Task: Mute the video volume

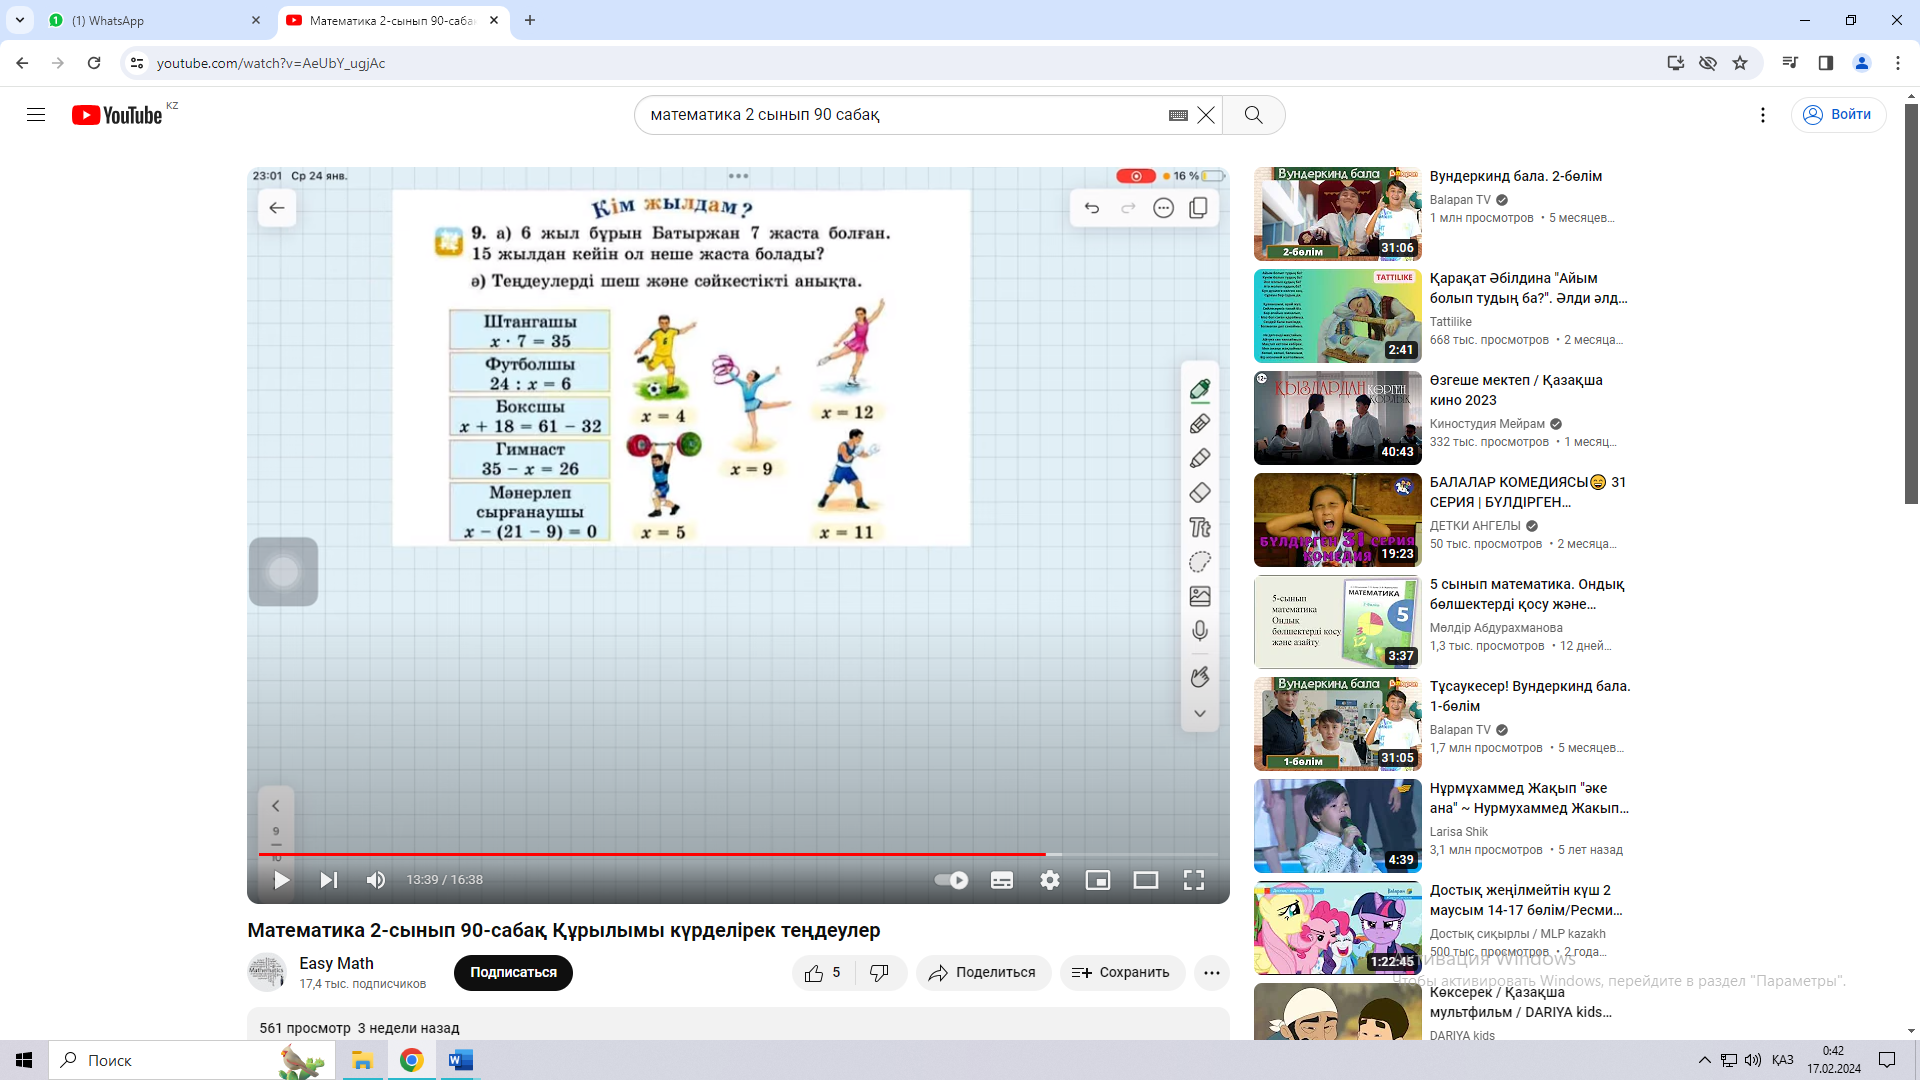Action: point(376,880)
